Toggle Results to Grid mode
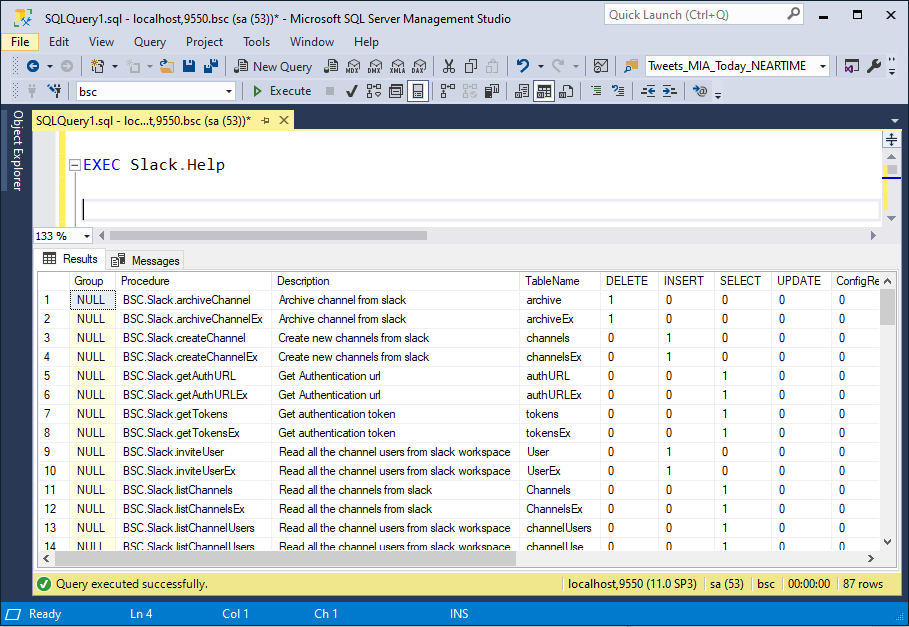 click(x=544, y=91)
